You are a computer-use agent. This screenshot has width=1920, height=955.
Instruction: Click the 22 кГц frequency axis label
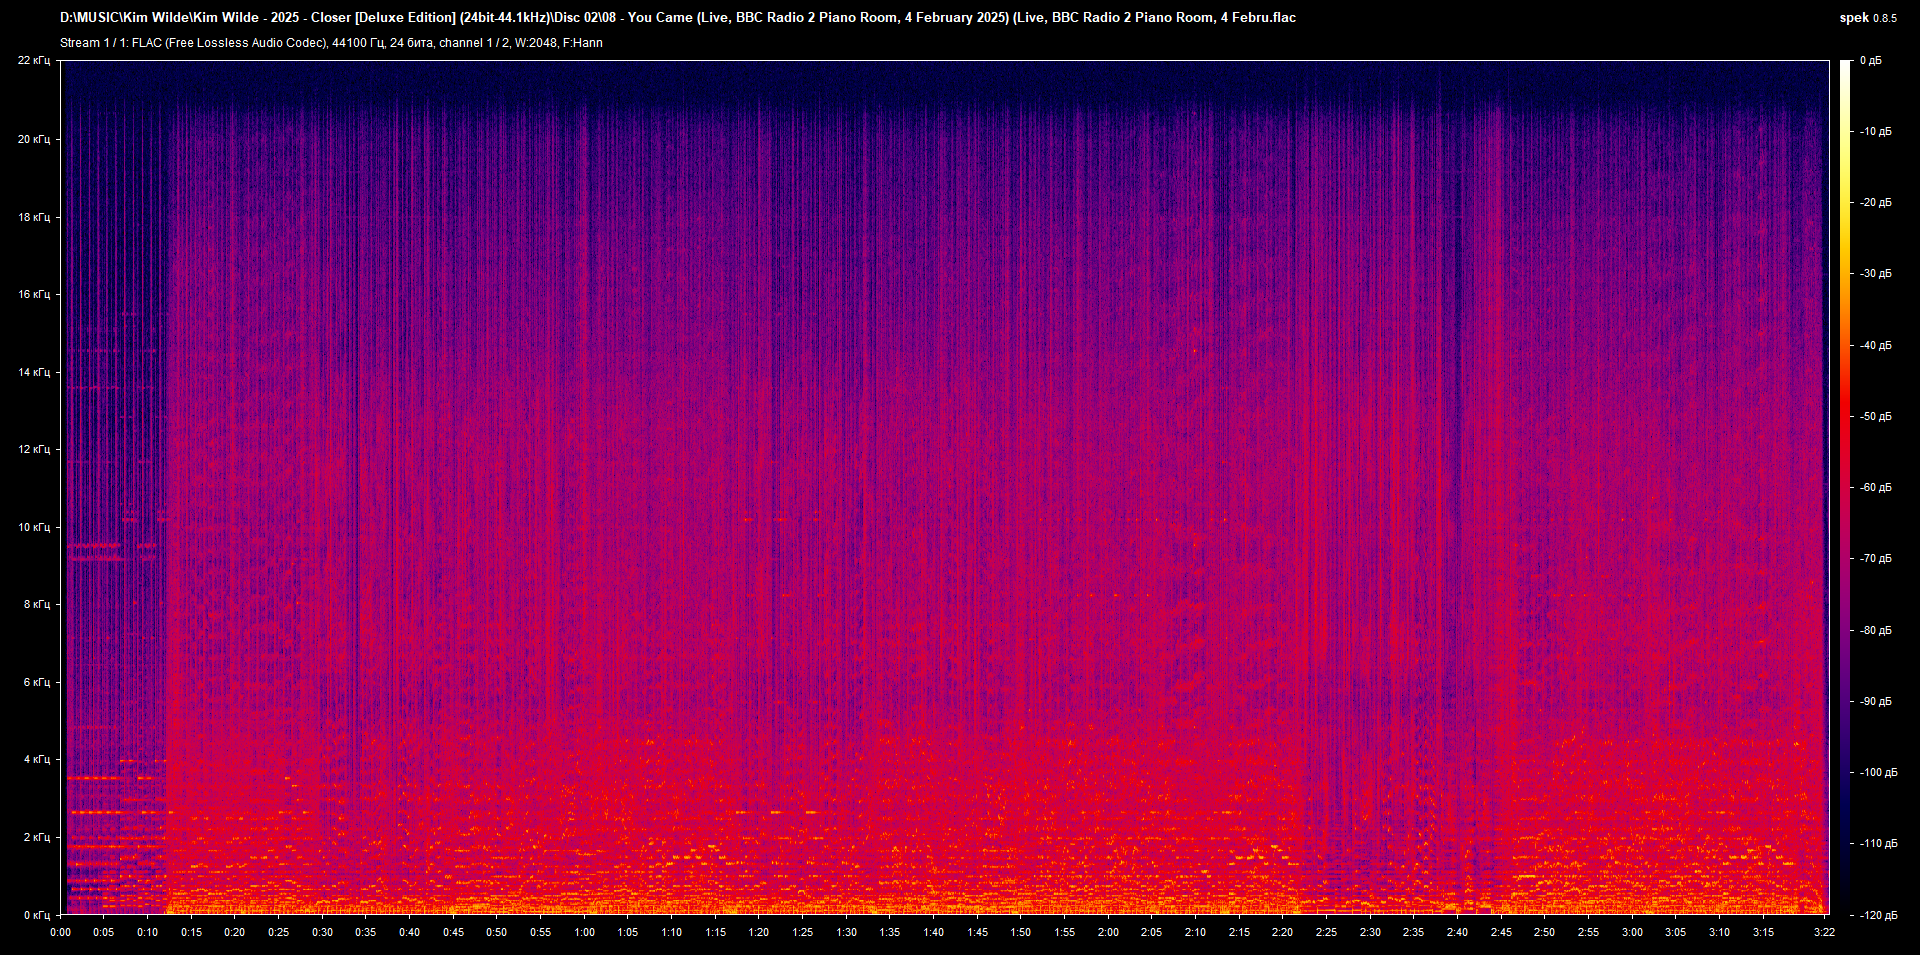click(x=34, y=61)
